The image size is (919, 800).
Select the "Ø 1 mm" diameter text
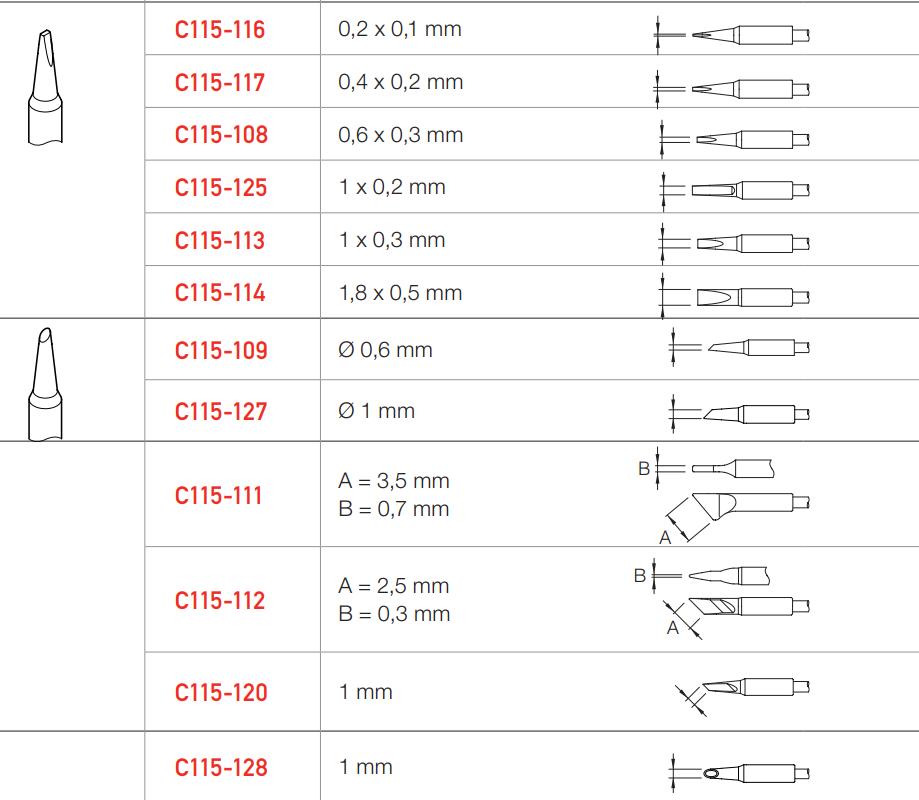point(376,411)
